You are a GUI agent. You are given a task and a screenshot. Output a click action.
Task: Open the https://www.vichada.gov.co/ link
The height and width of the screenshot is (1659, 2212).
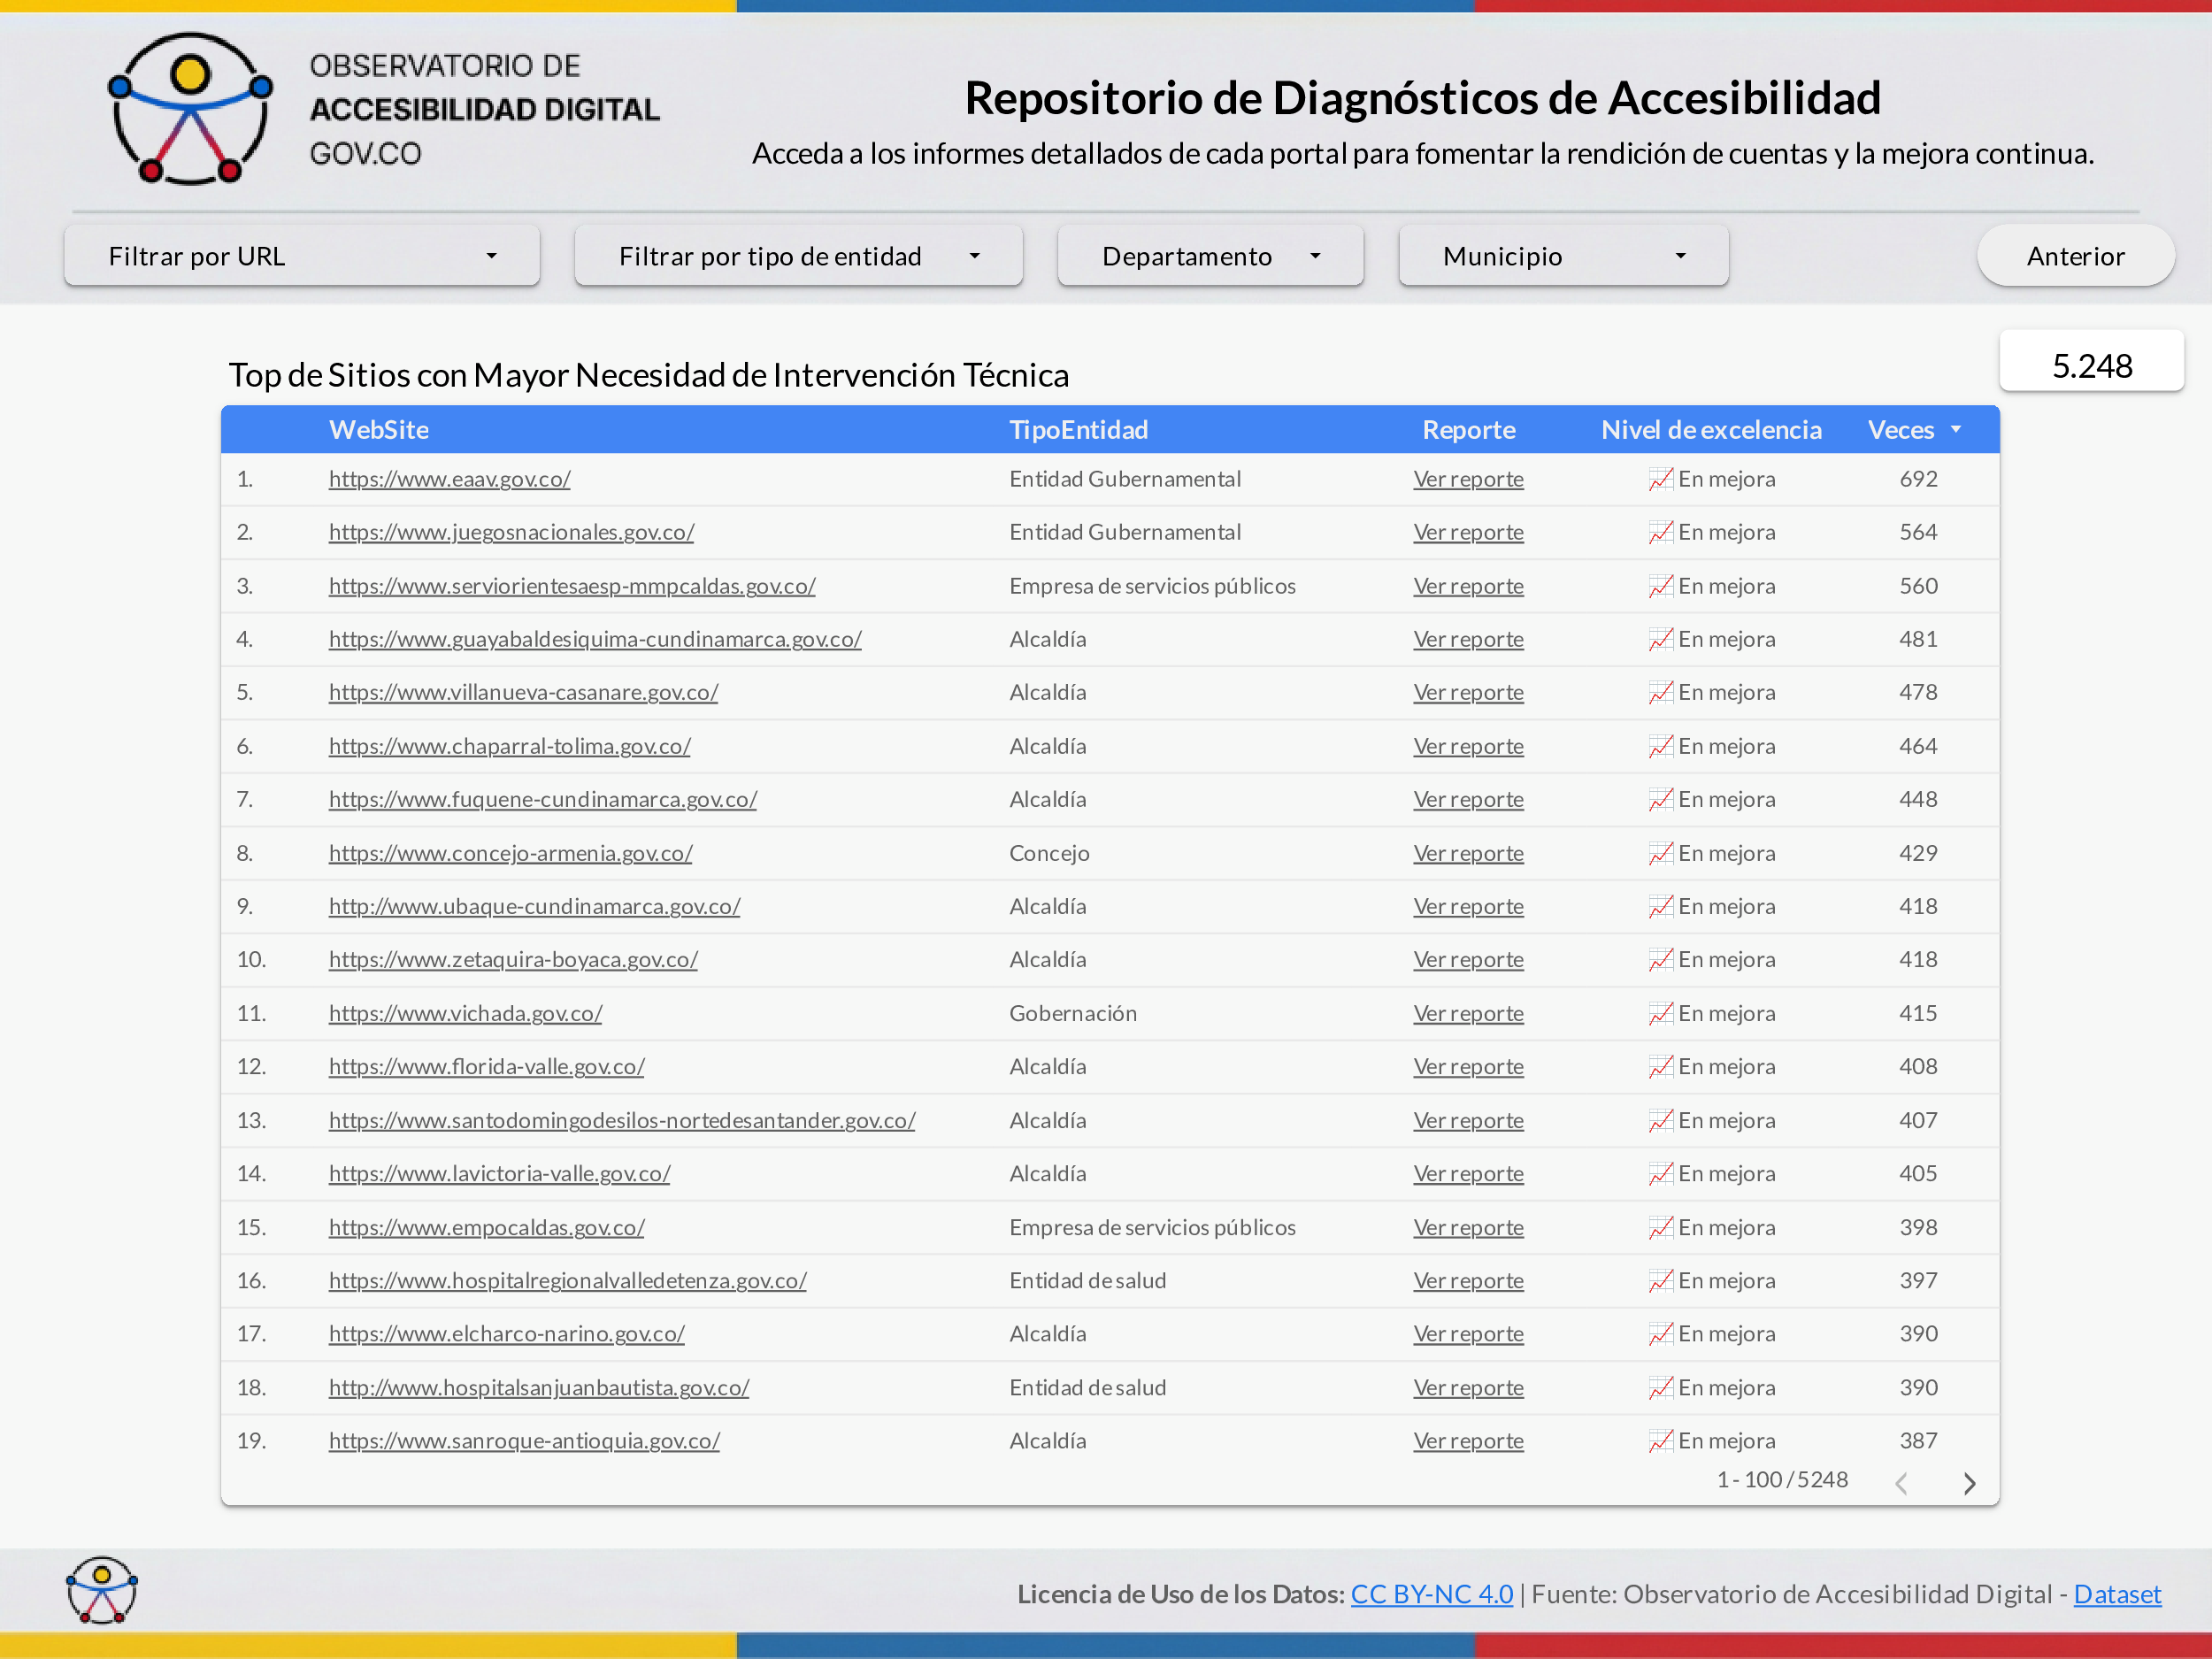pos(465,1013)
